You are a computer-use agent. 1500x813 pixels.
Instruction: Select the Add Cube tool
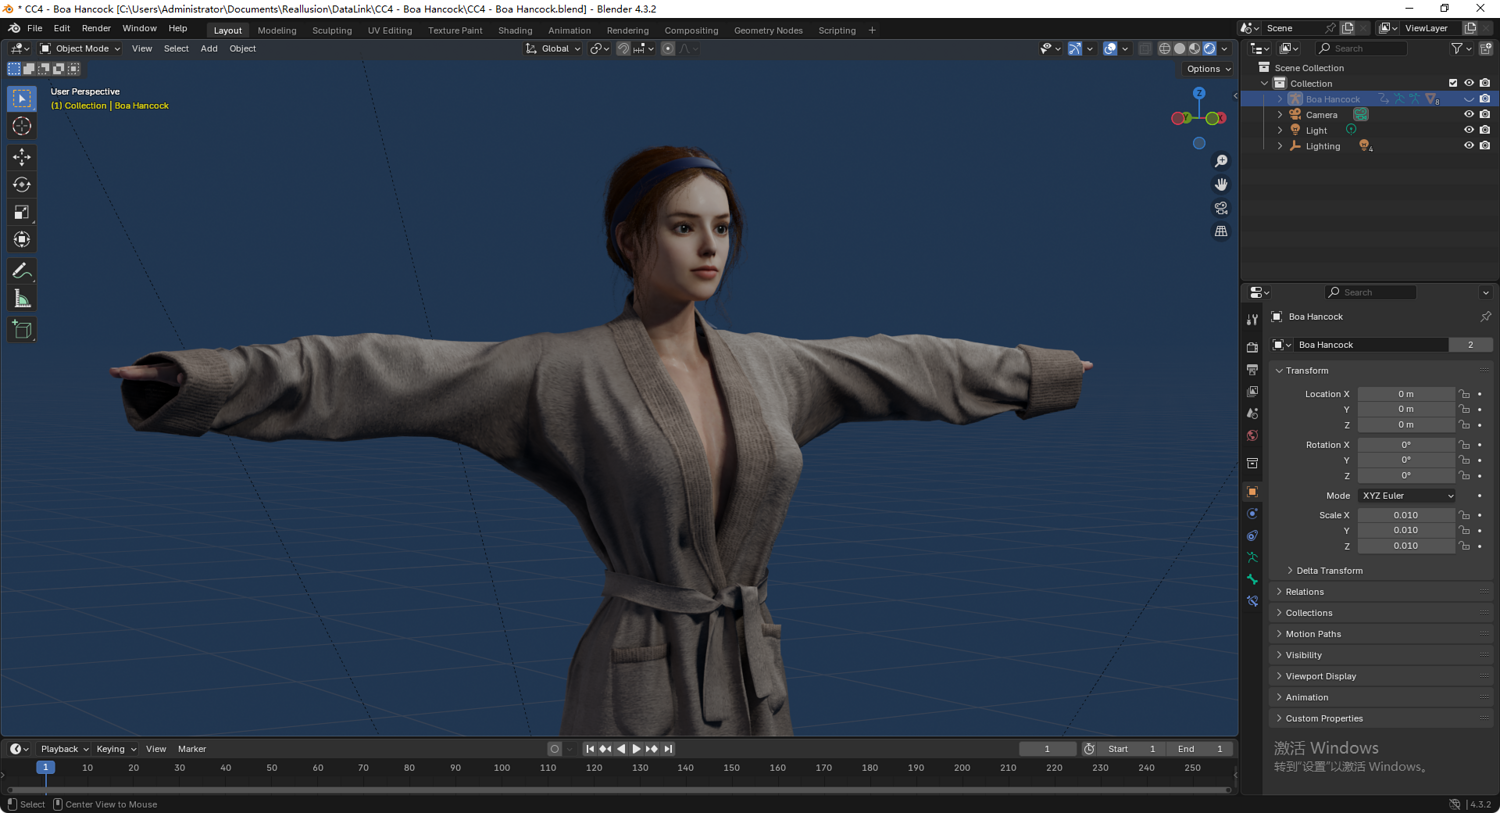coord(22,330)
